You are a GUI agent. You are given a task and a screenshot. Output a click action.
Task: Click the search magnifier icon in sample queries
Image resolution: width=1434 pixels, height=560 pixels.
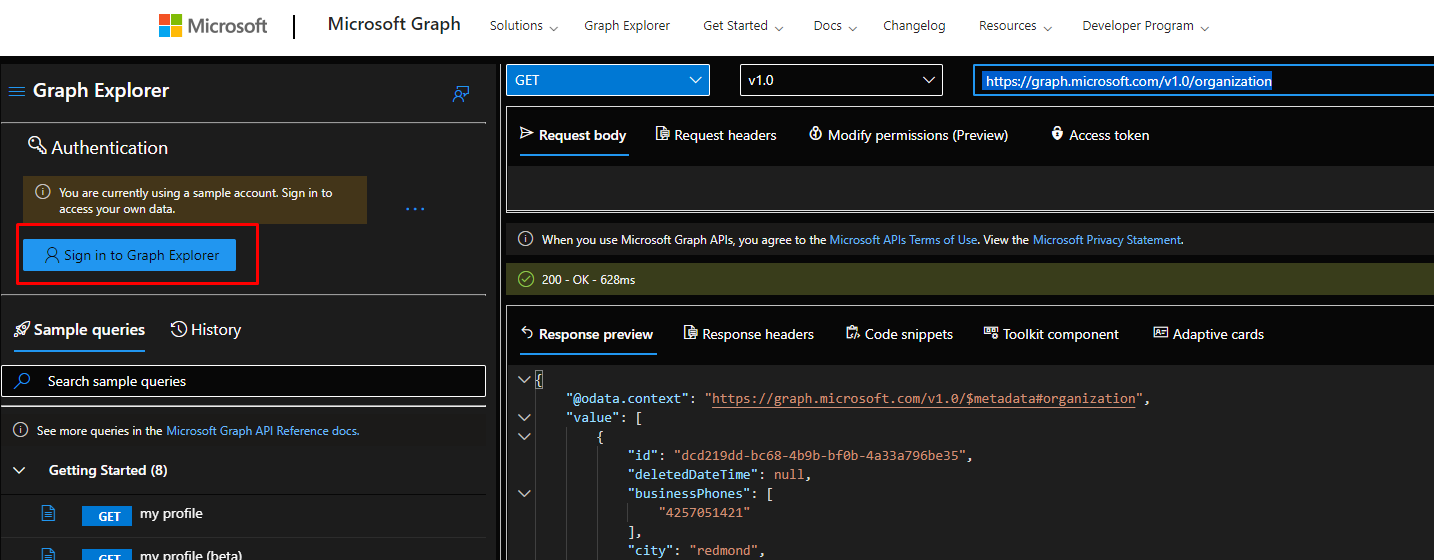pos(23,381)
